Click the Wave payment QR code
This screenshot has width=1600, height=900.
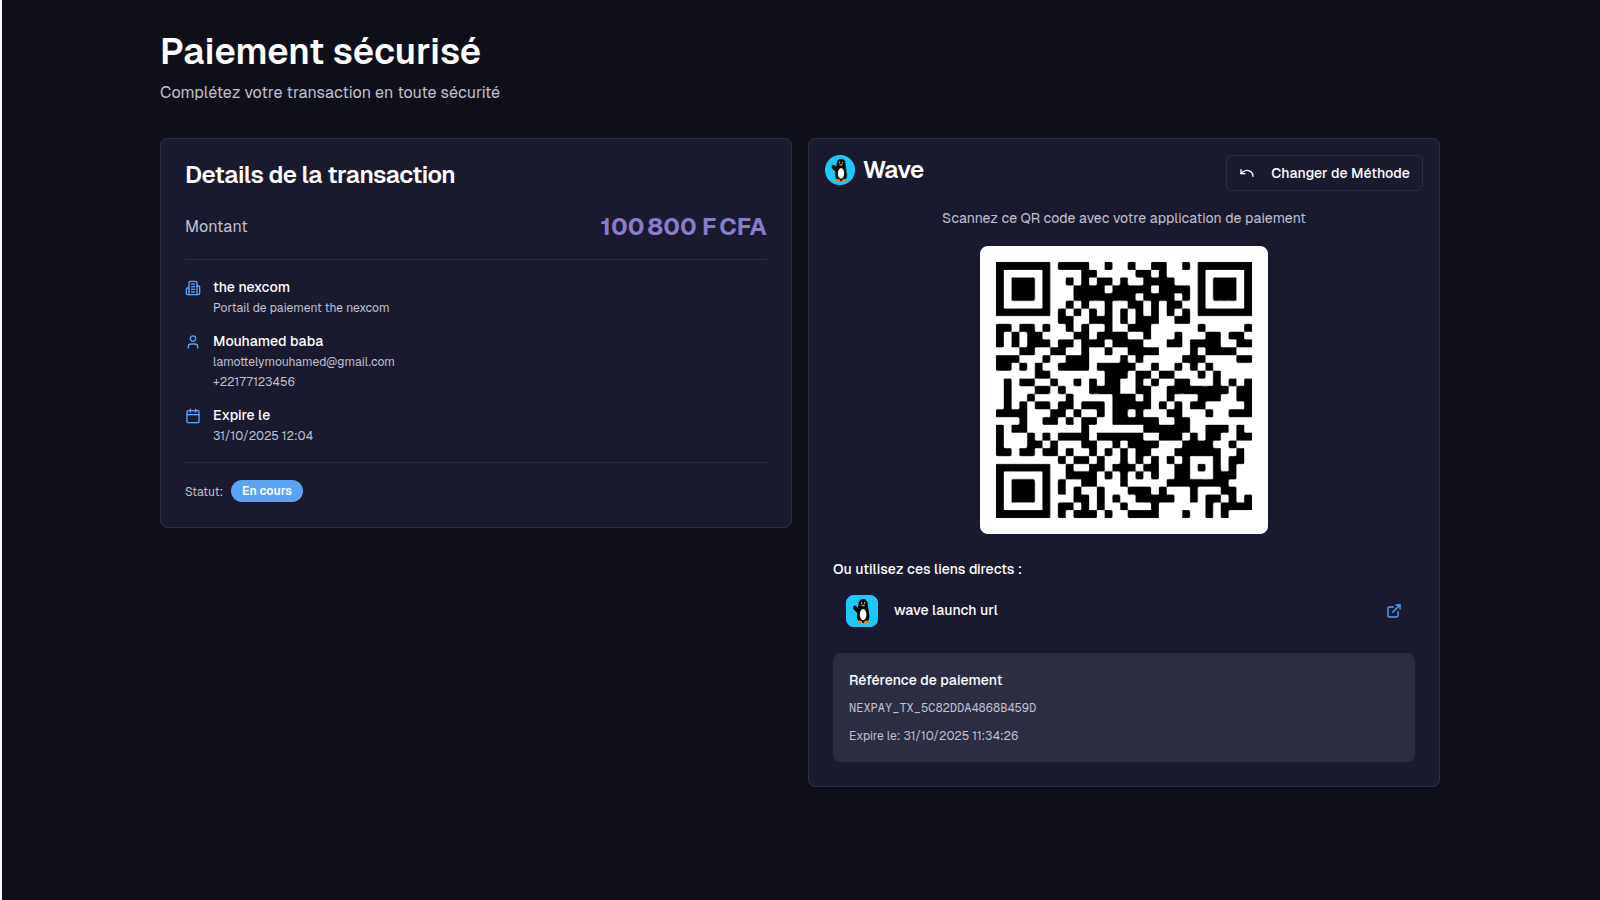(x=1123, y=390)
